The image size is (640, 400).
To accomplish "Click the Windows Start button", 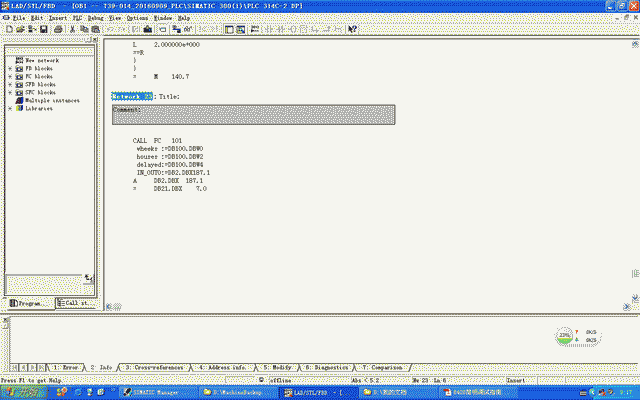I will coord(20,391).
